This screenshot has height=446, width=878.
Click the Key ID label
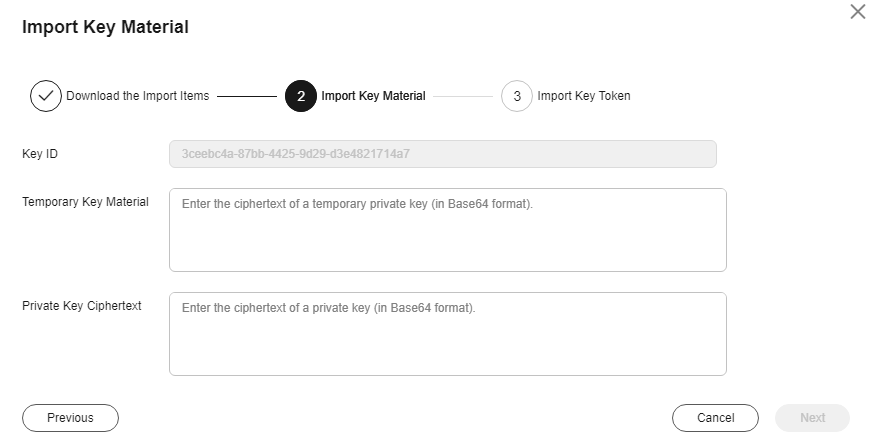pos(40,154)
